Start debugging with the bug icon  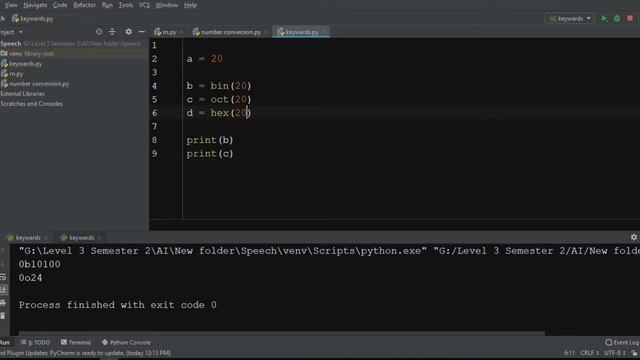(x=617, y=18)
